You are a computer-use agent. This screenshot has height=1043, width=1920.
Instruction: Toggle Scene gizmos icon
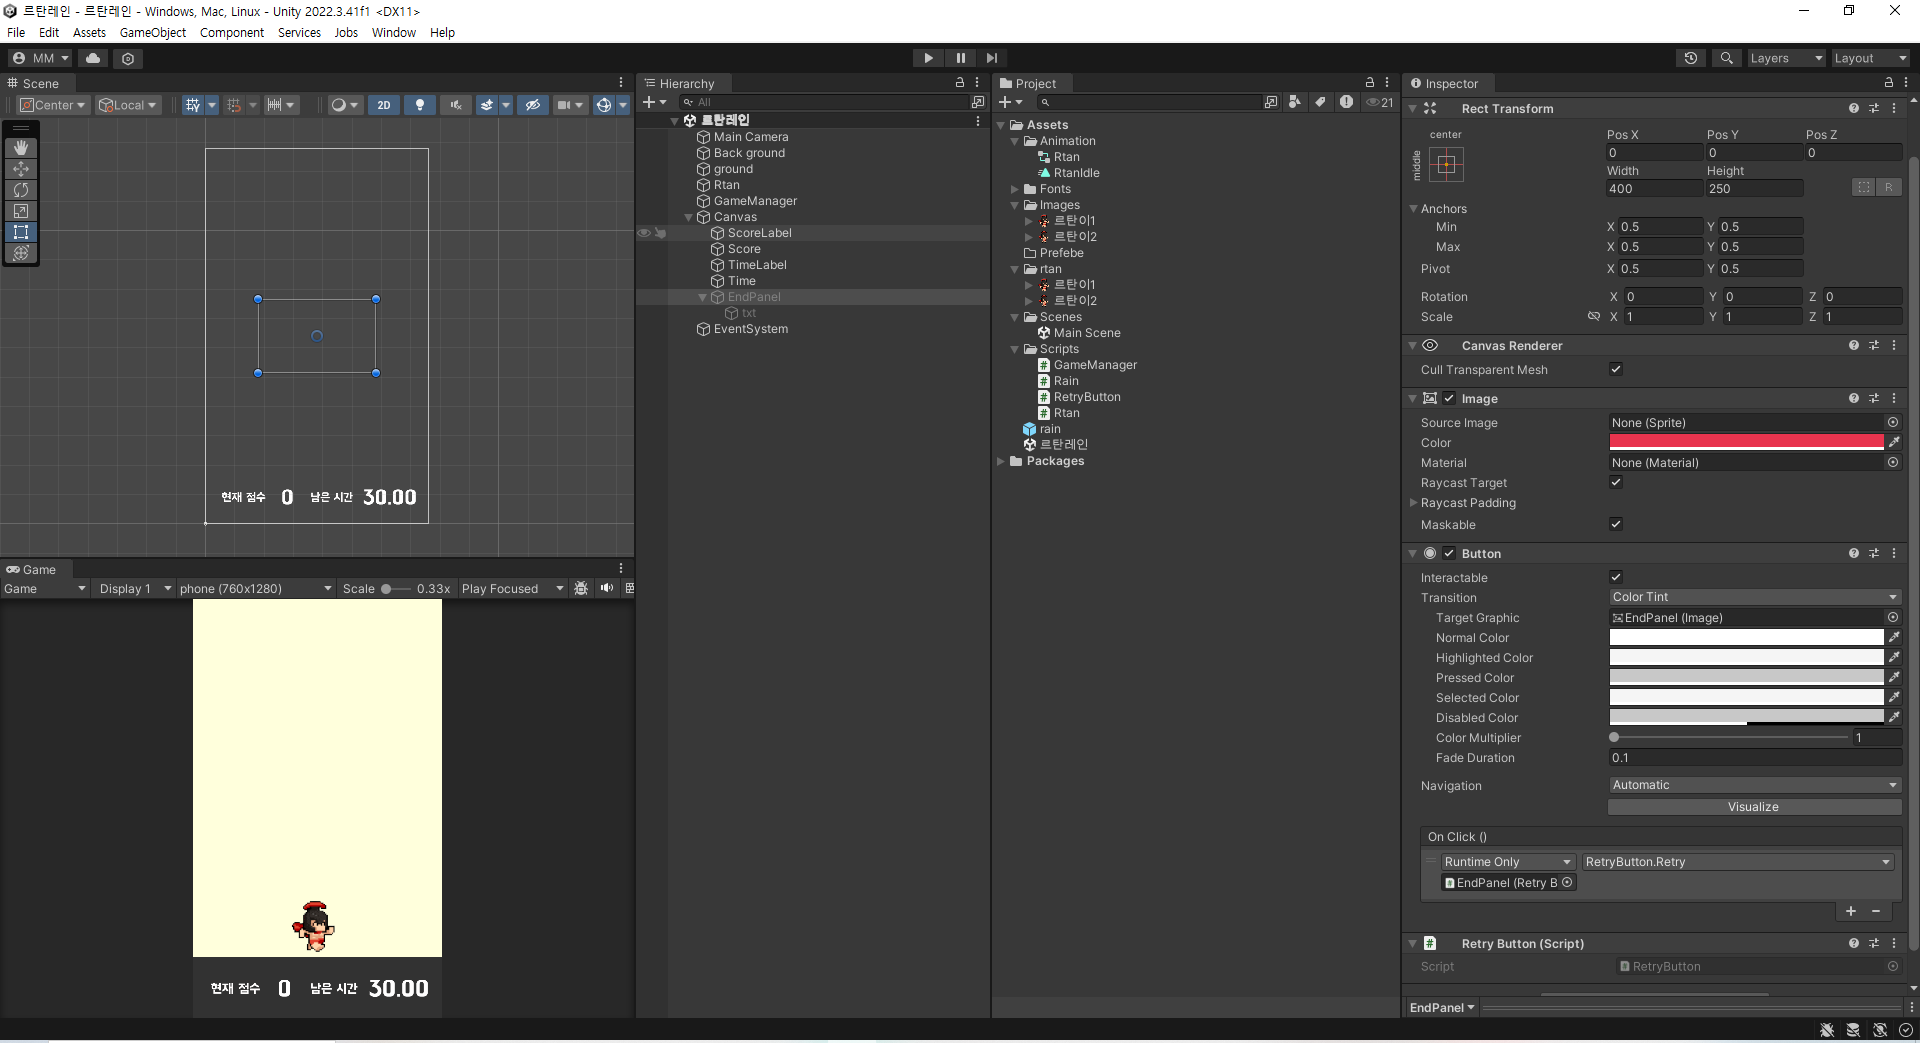point(603,105)
